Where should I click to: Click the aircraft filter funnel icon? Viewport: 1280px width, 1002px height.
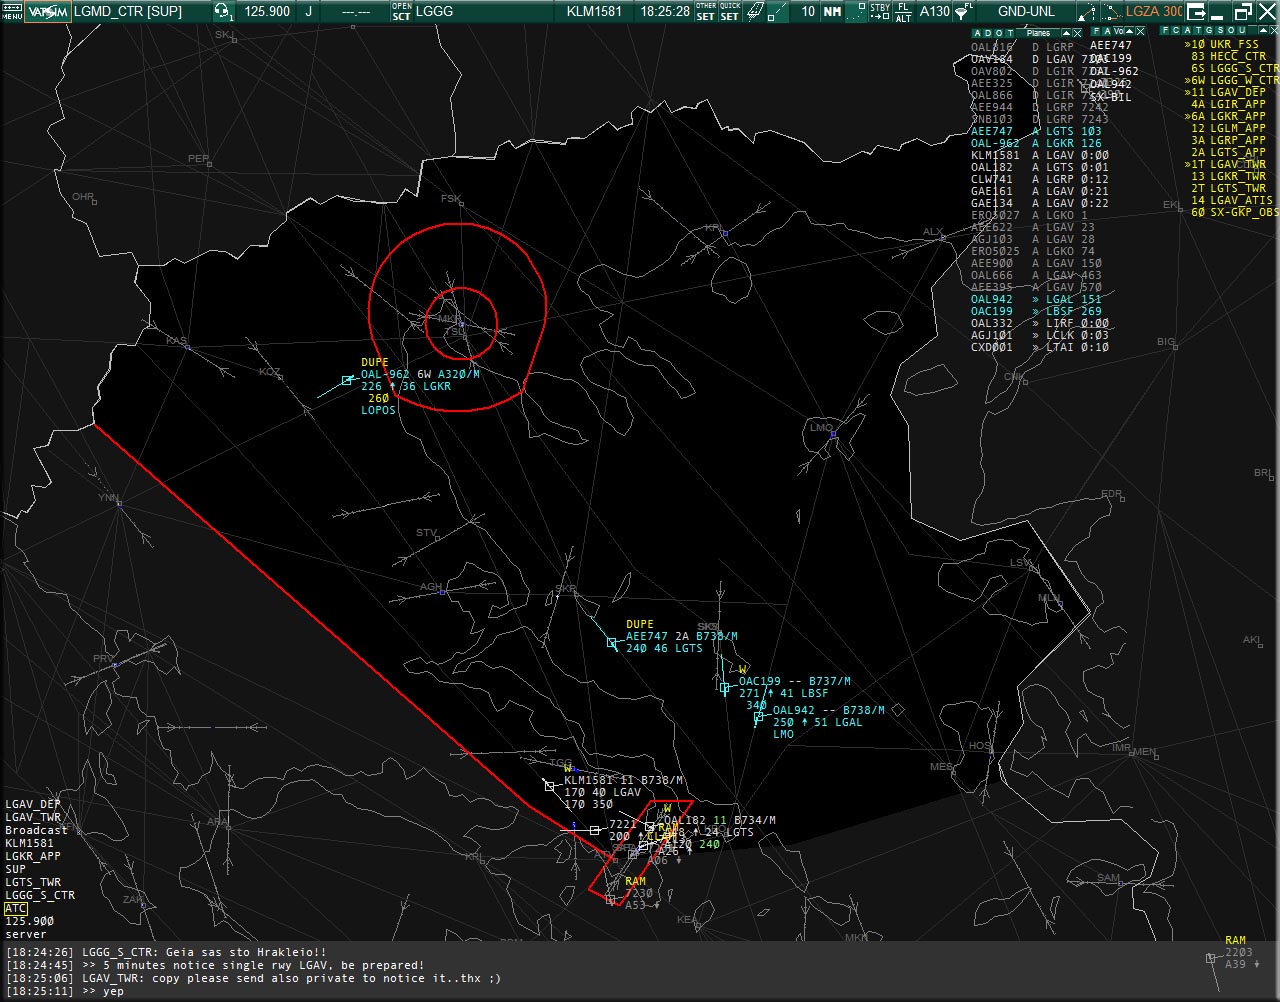pos(963,12)
